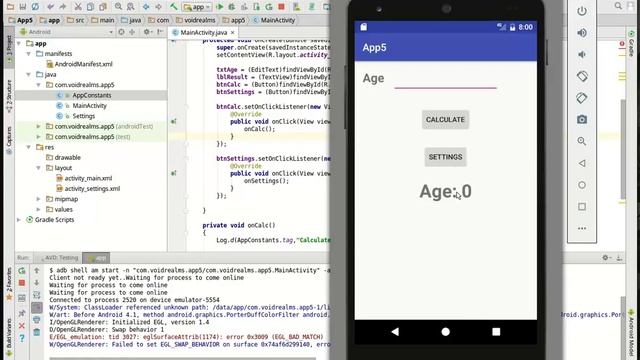This screenshot has height=360, width=640.
Task: Tap the emulator Overview square button
Action: (496, 332)
